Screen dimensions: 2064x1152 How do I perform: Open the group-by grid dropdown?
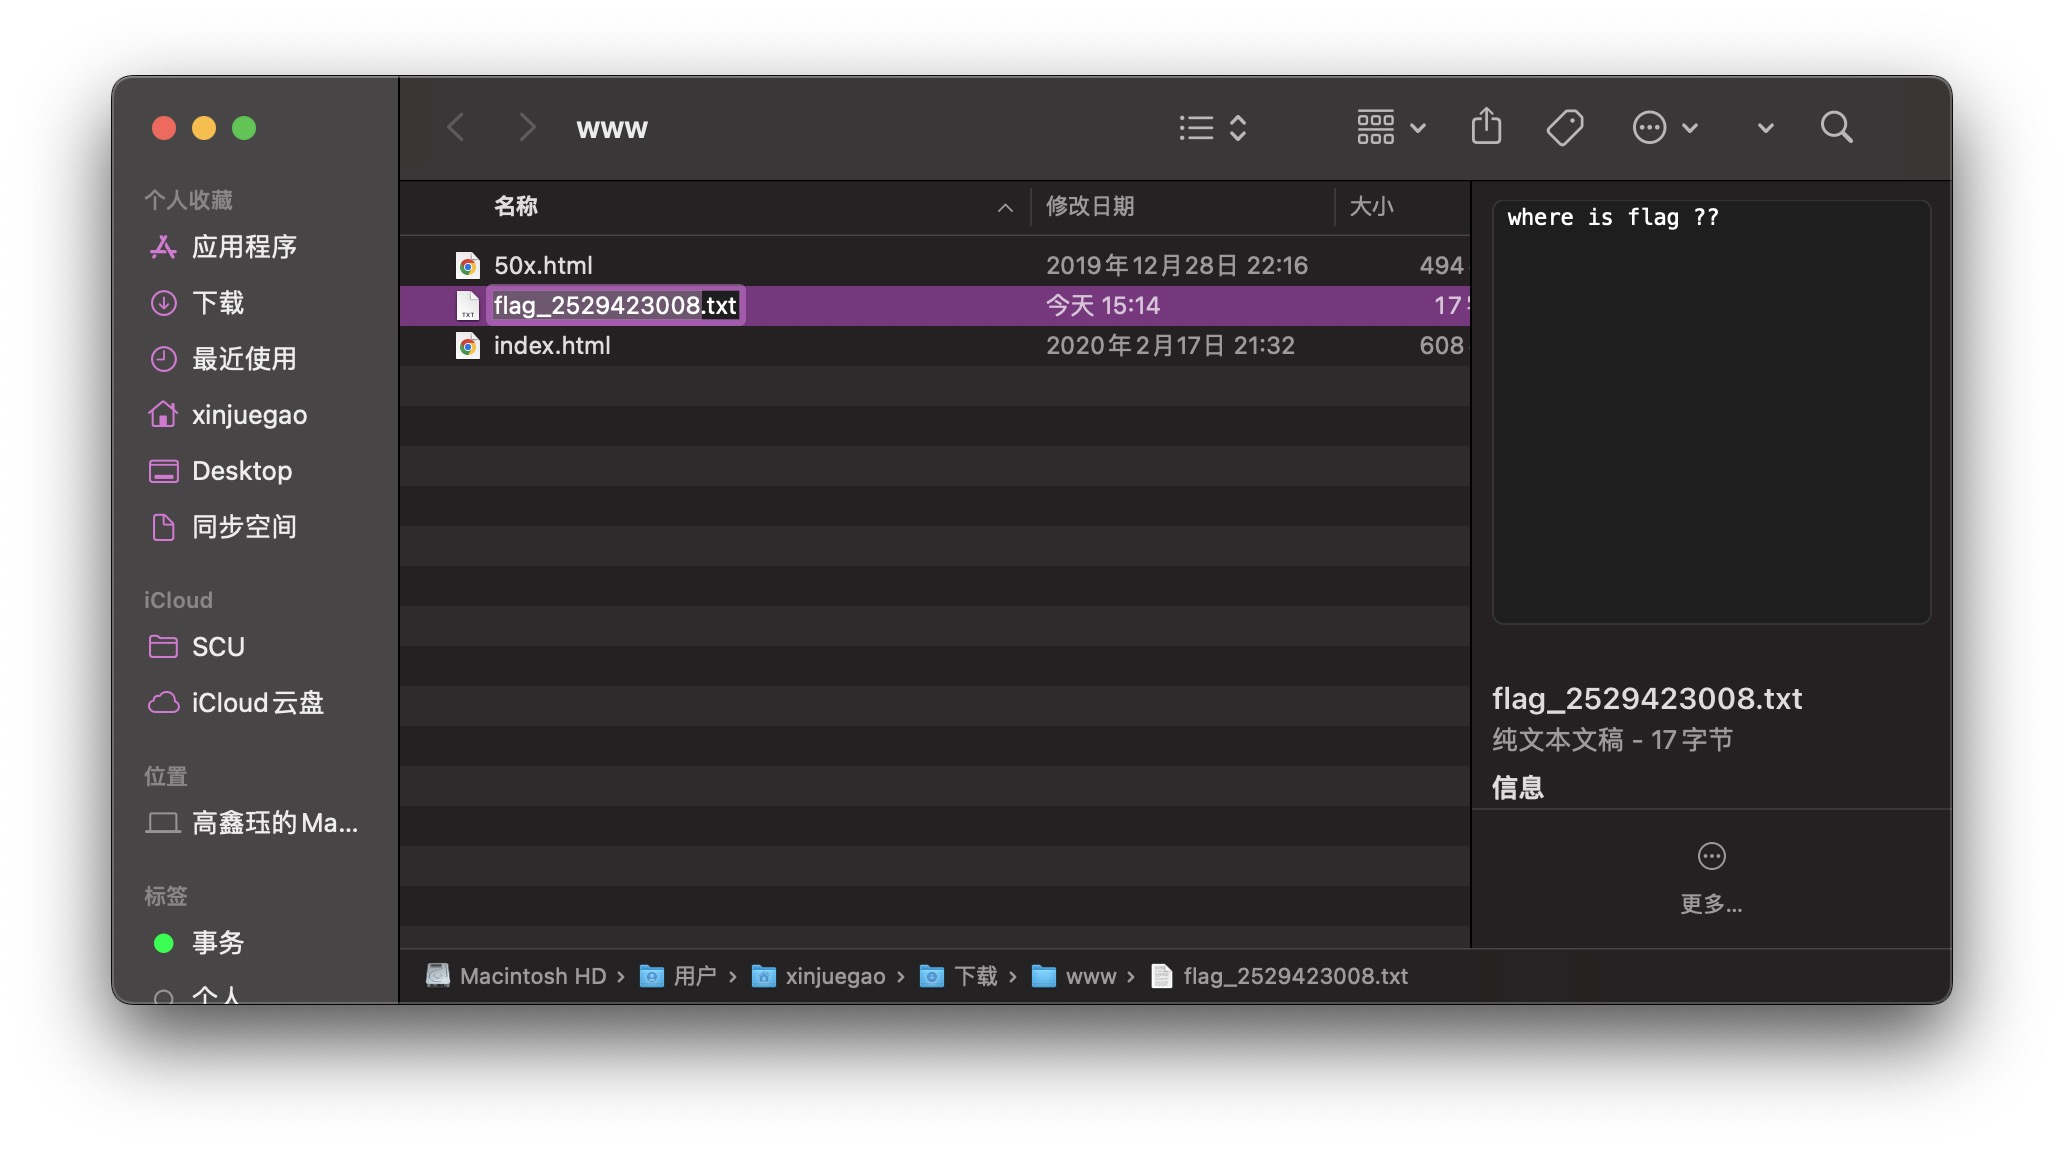point(1390,127)
